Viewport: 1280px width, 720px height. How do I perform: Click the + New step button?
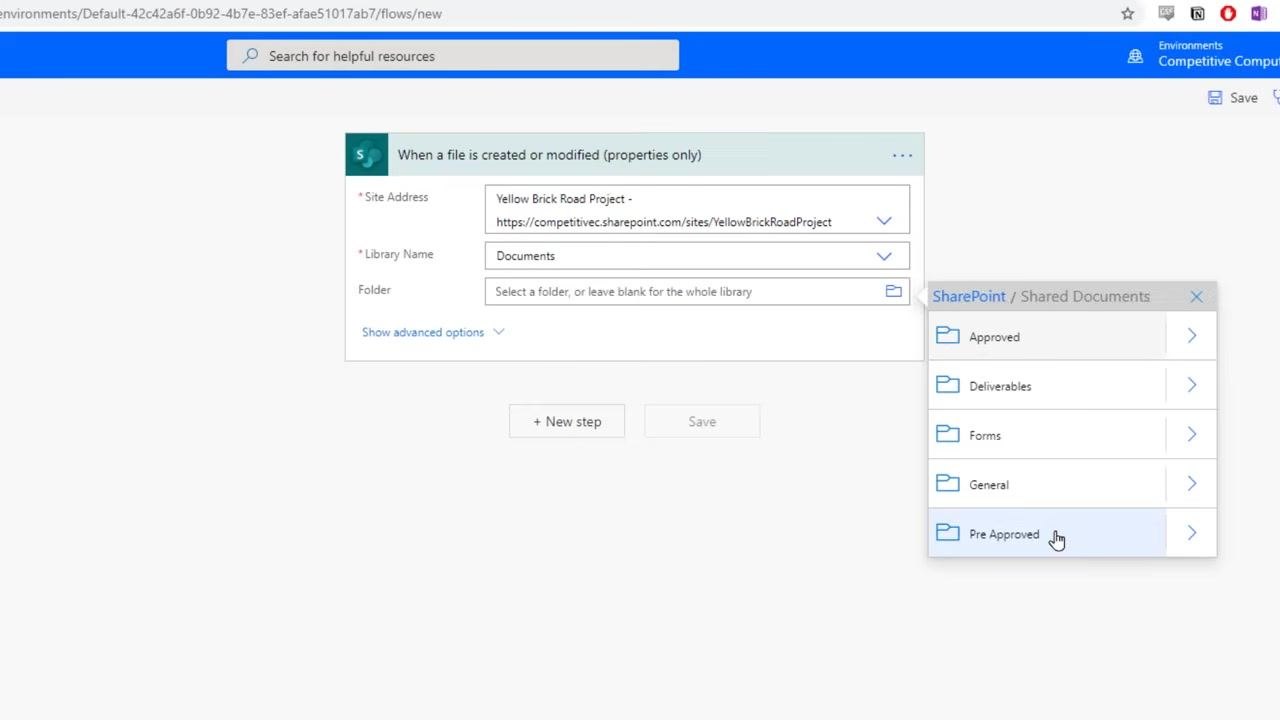click(x=567, y=421)
